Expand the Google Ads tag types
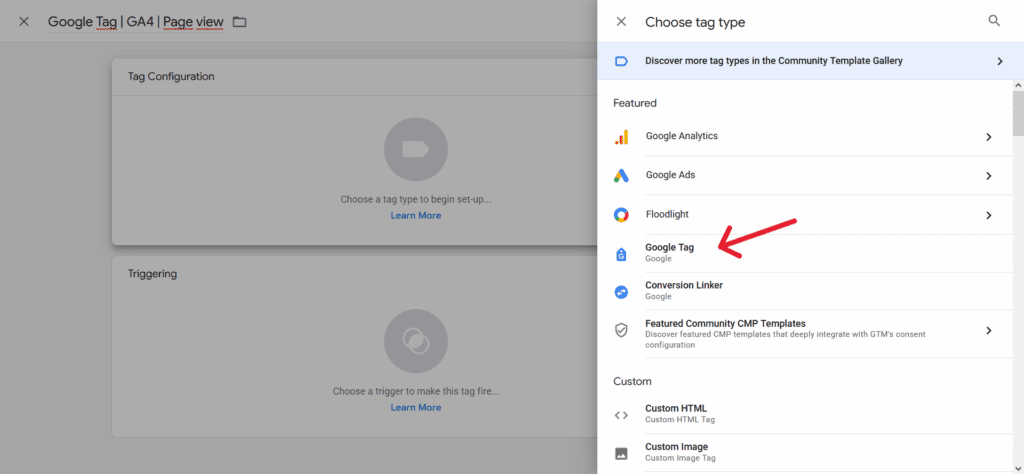1024x474 pixels. tap(989, 176)
